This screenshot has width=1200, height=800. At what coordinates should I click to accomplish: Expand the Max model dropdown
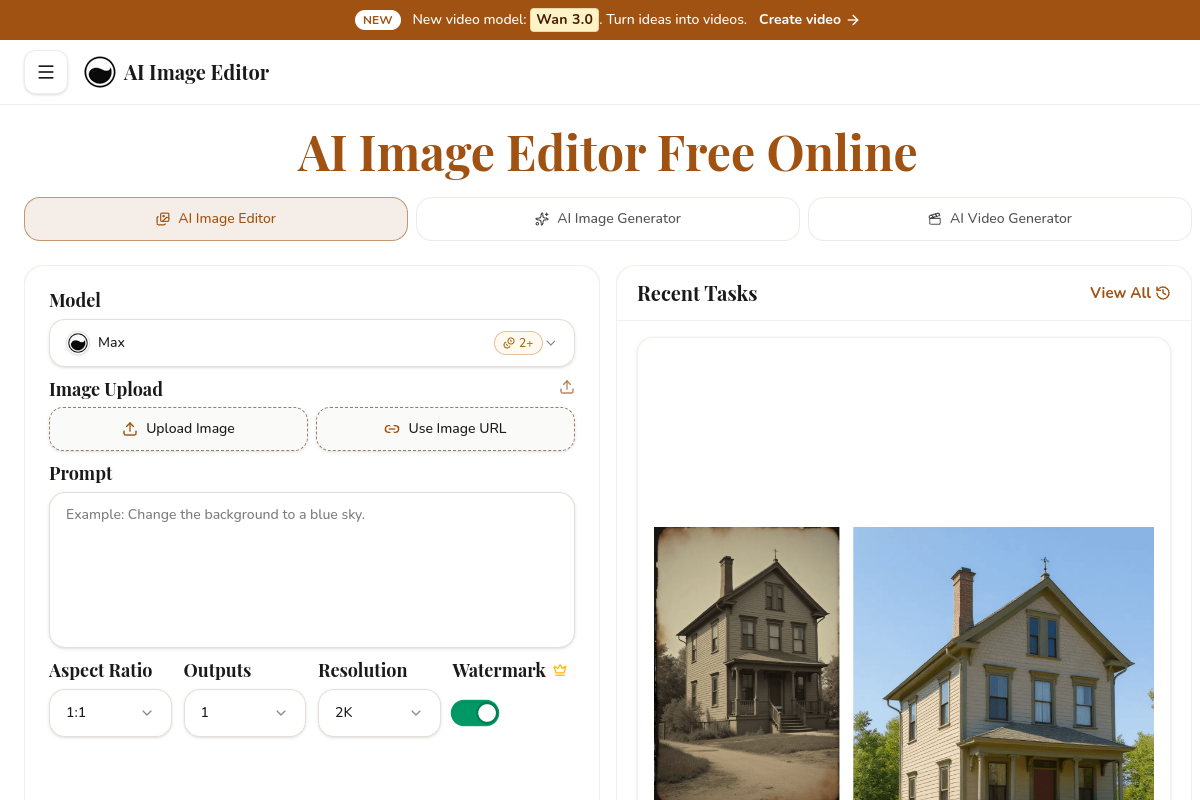312,343
